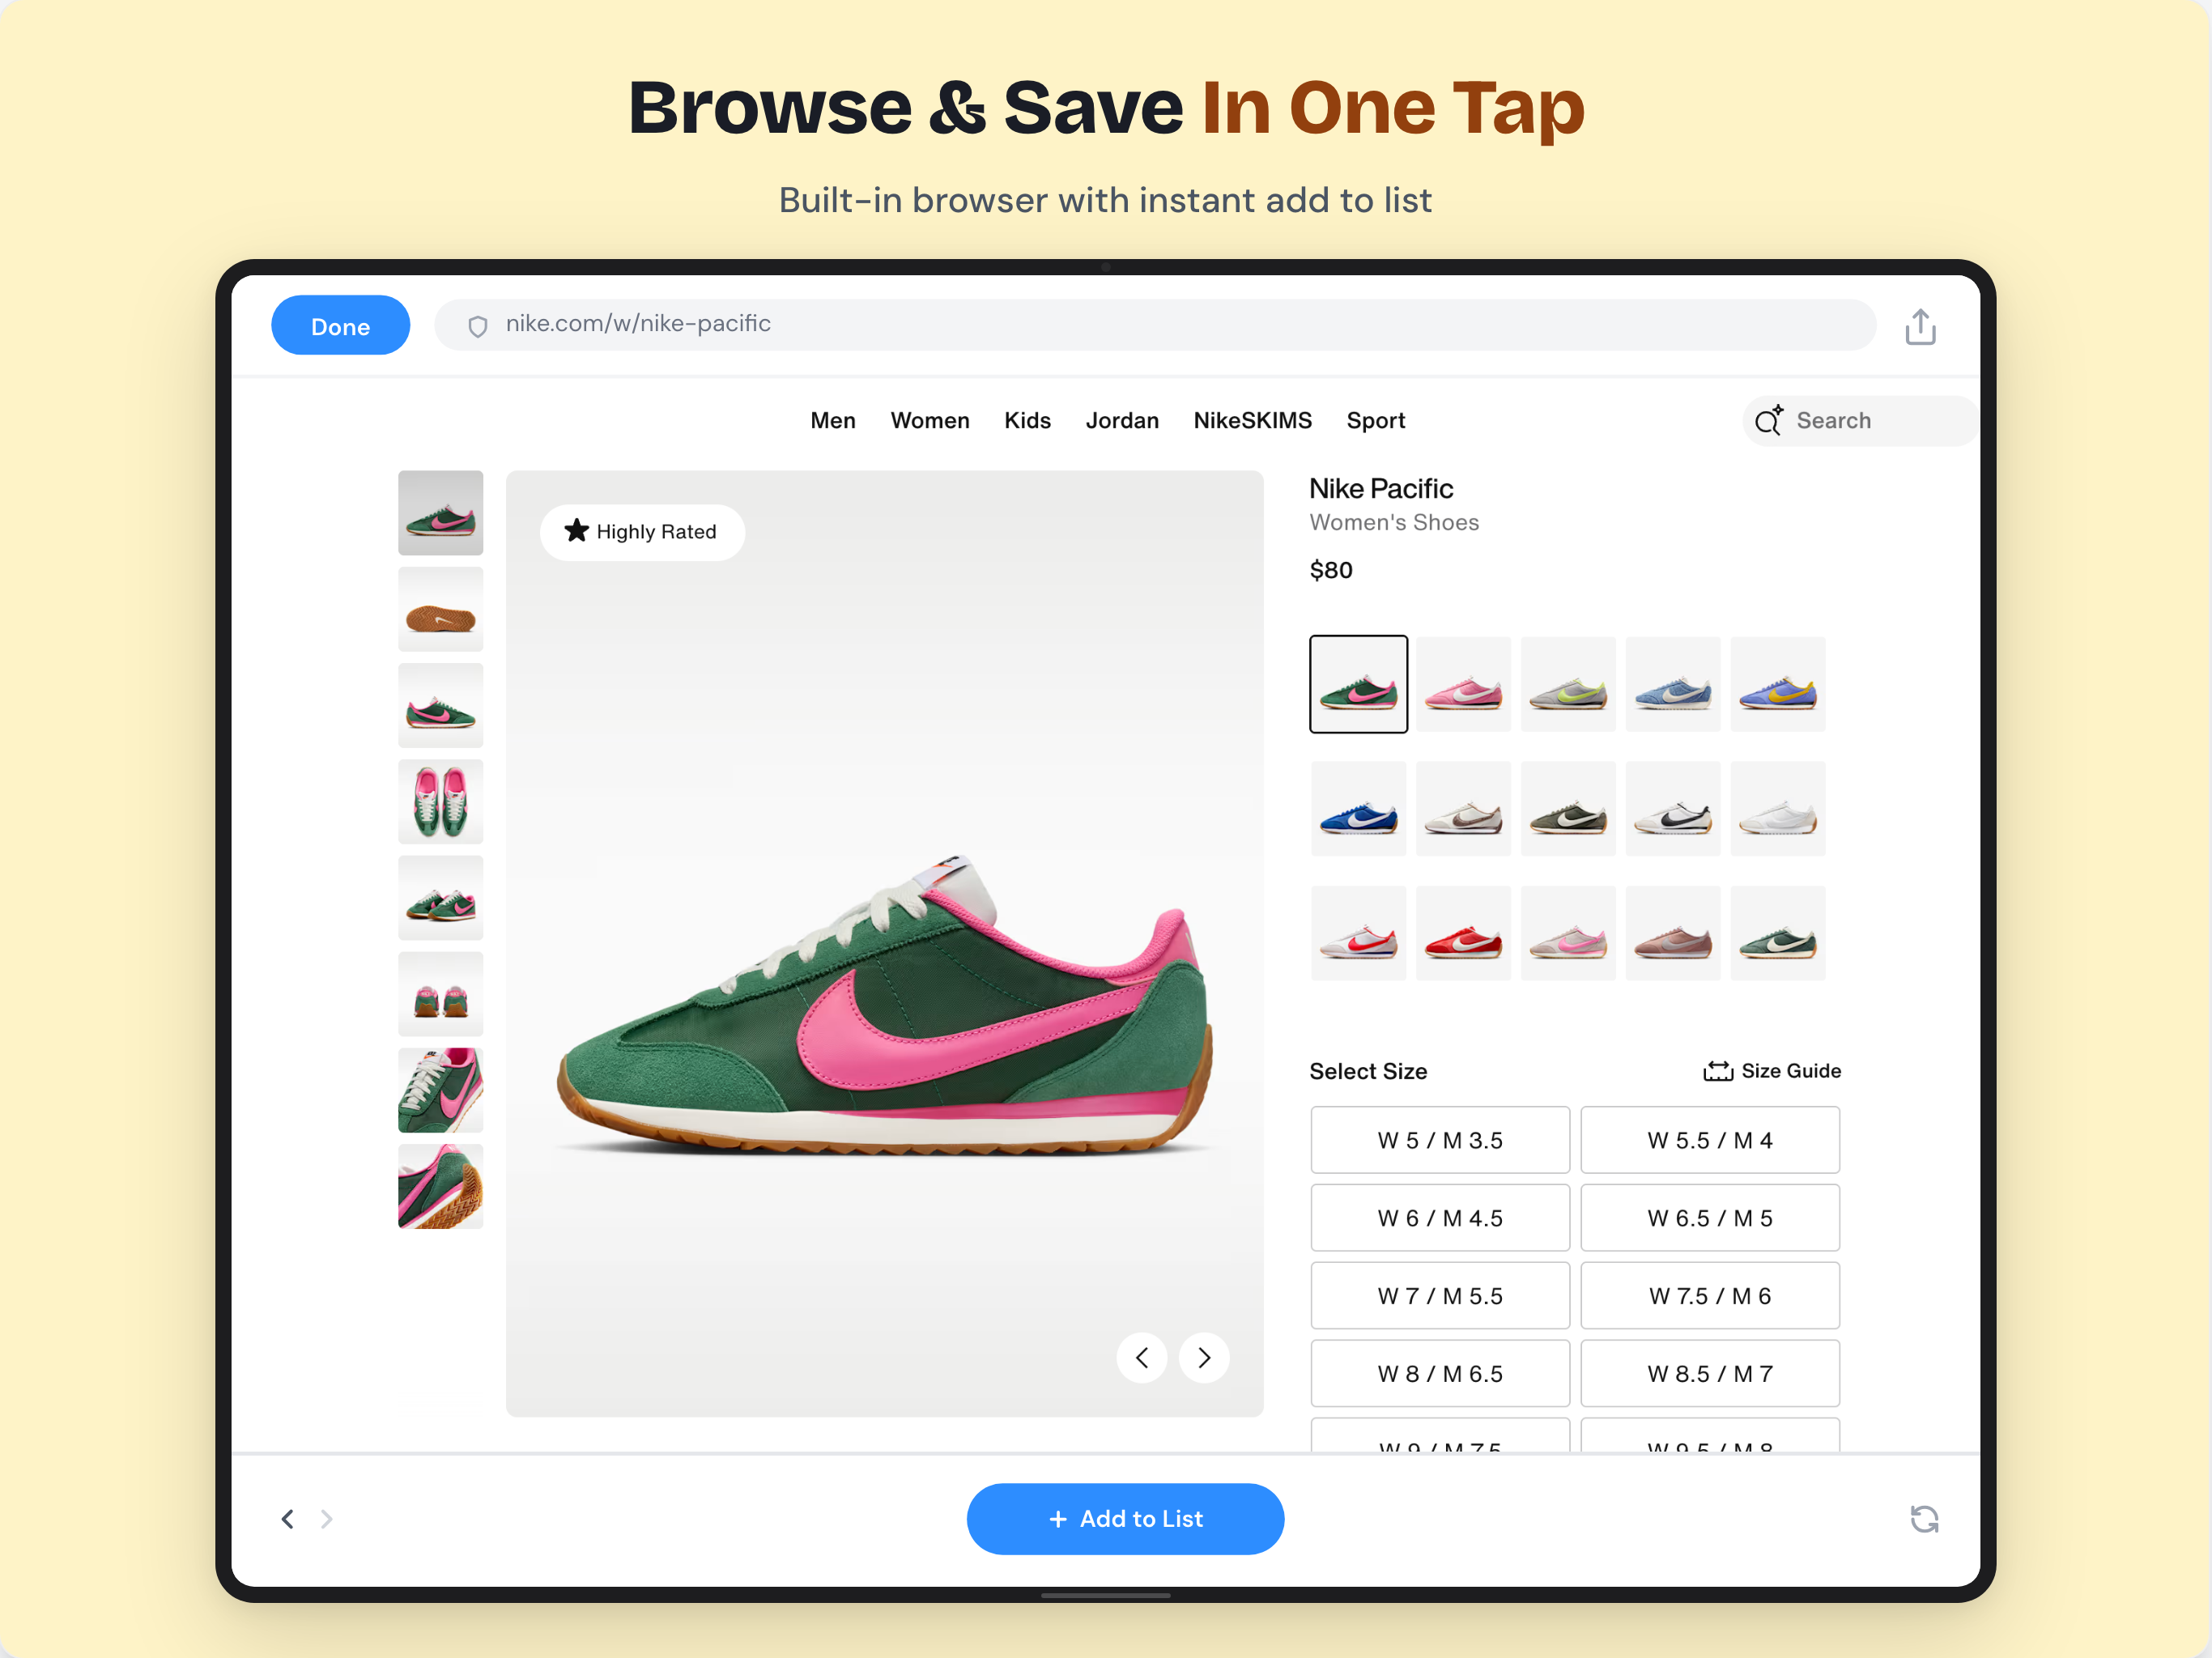2212x1658 pixels.
Task: View the angled pair thumbnail
Action: (440, 897)
